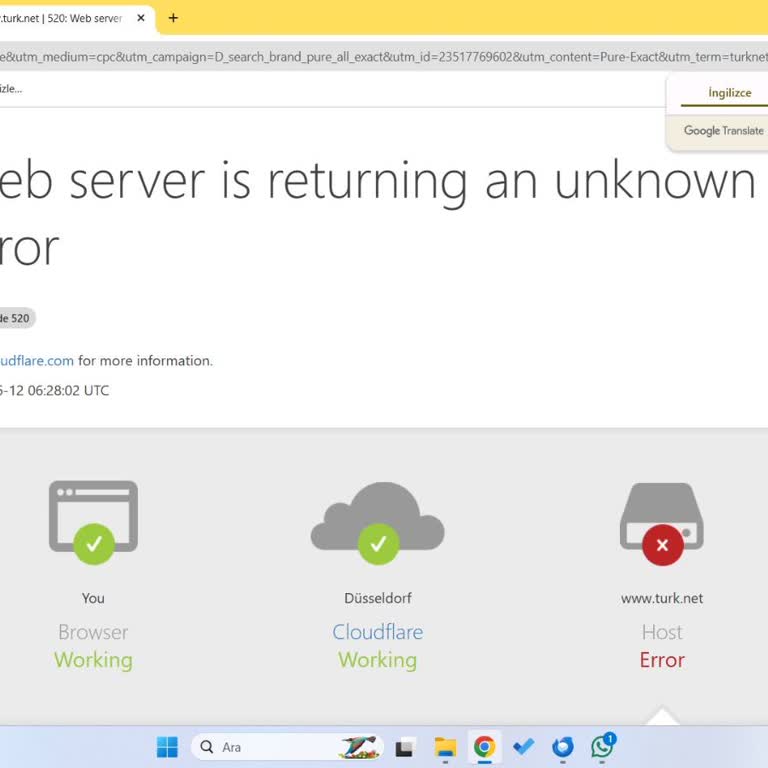This screenshot has height=768, width=768.
Task: Click the Error code 520 badge
Action: coord(17,318)
